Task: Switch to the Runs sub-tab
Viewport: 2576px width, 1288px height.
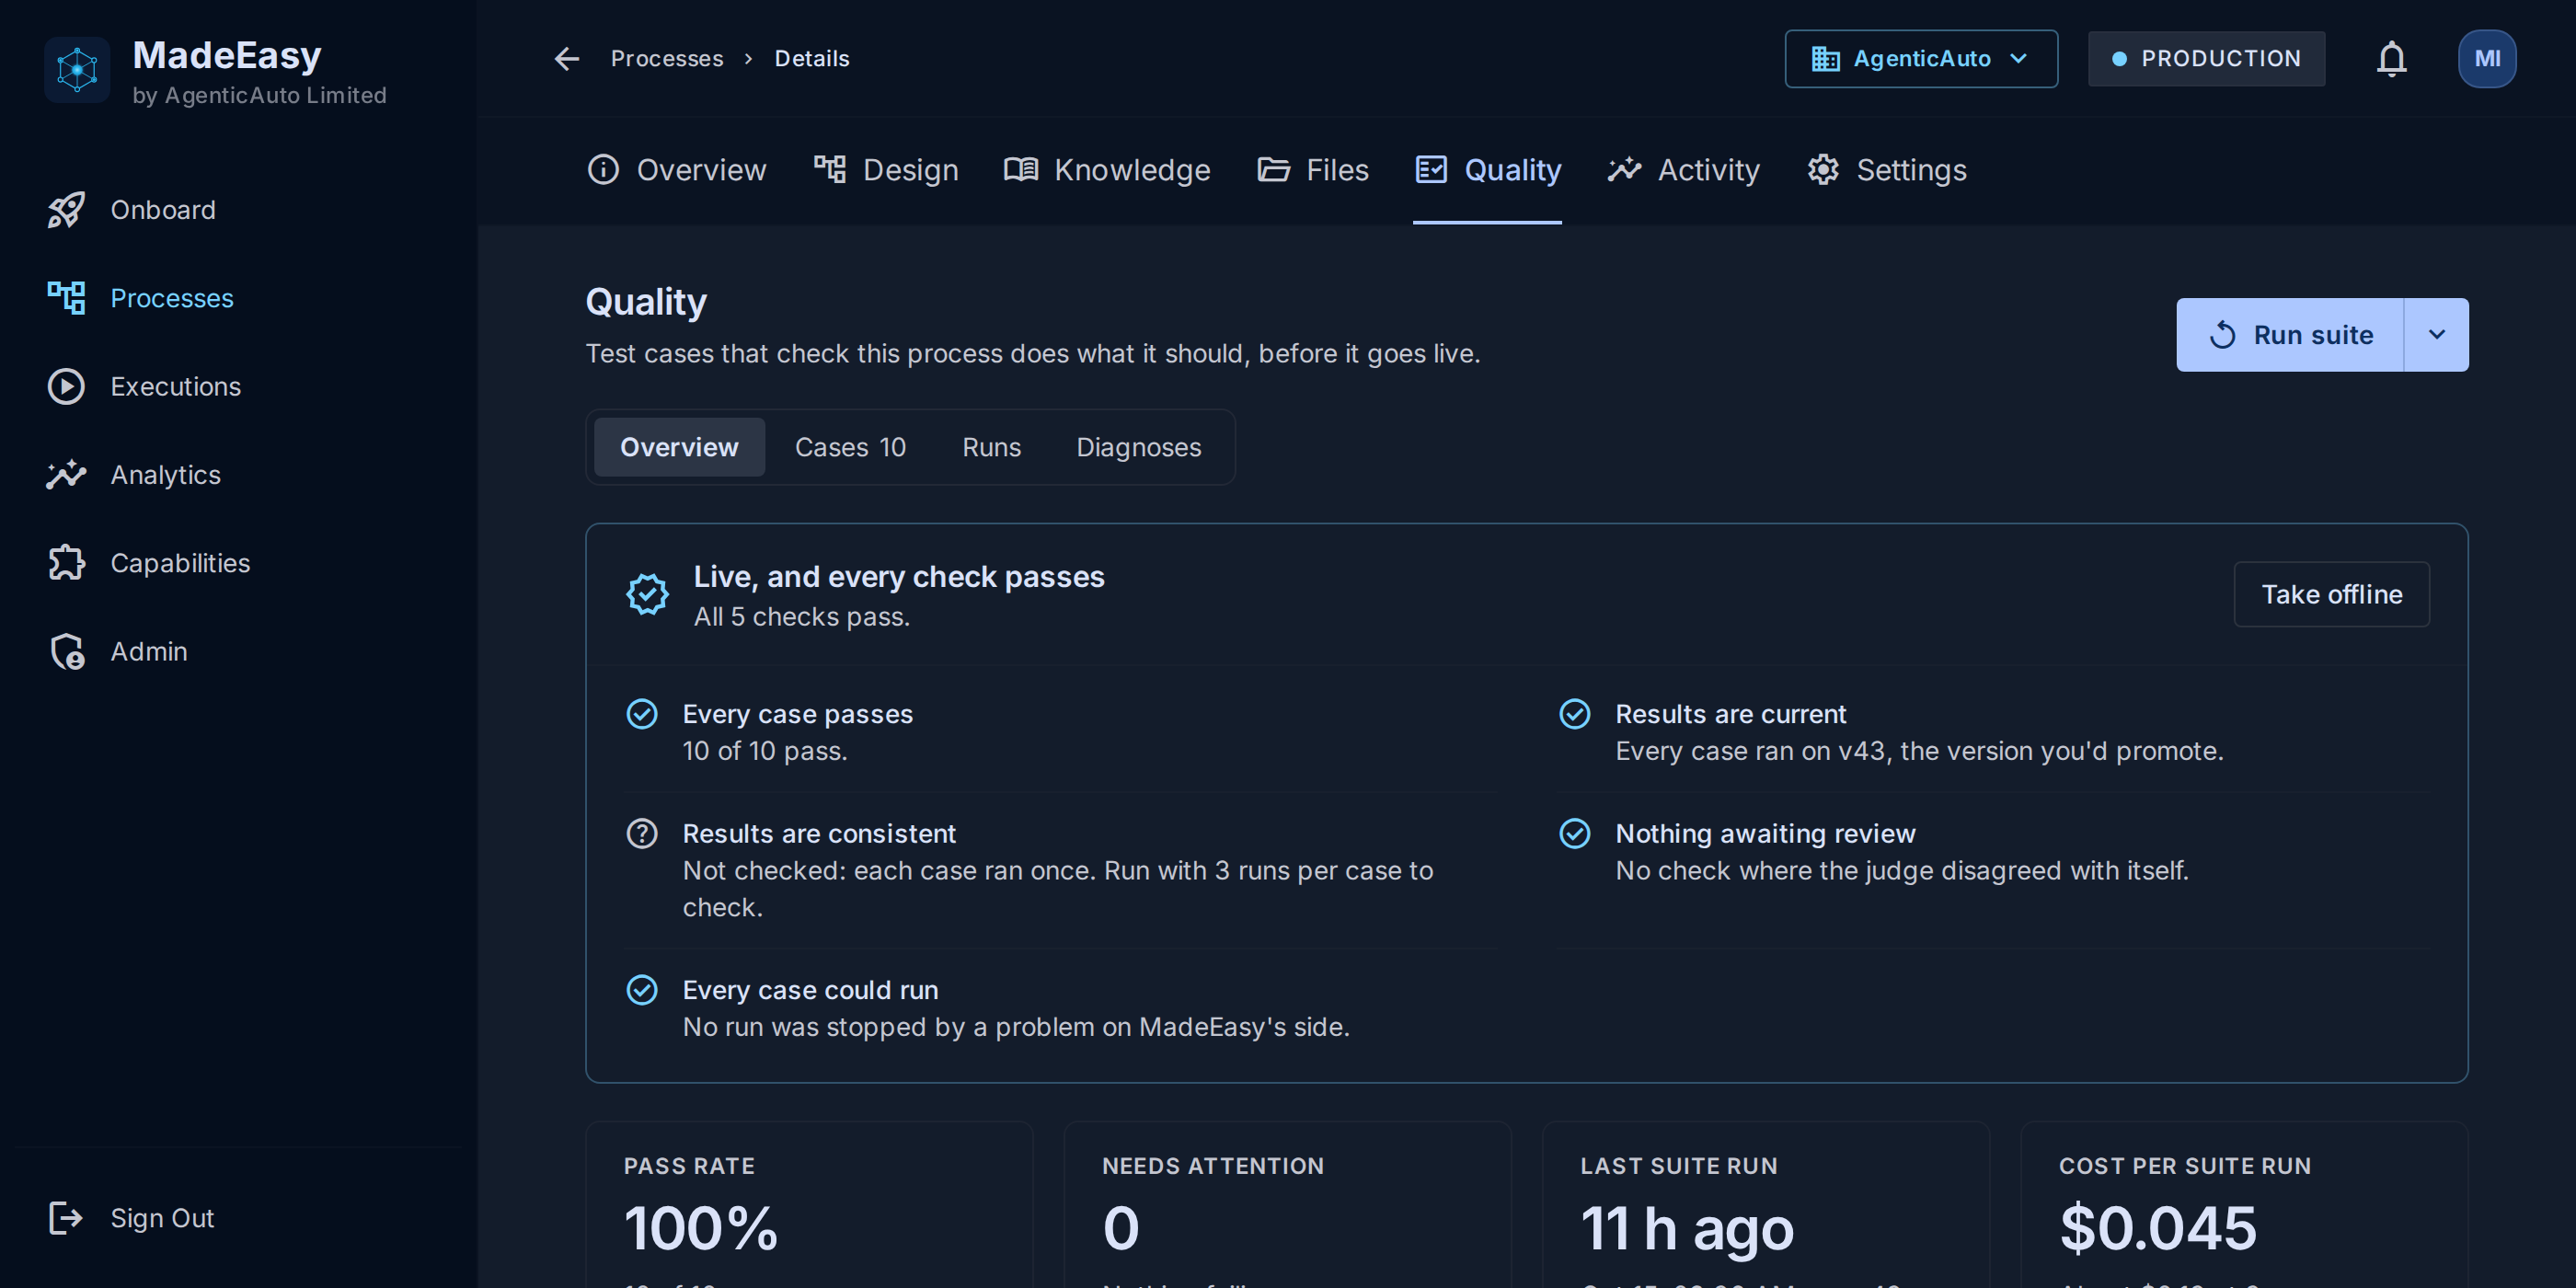Action: point(991,447)
